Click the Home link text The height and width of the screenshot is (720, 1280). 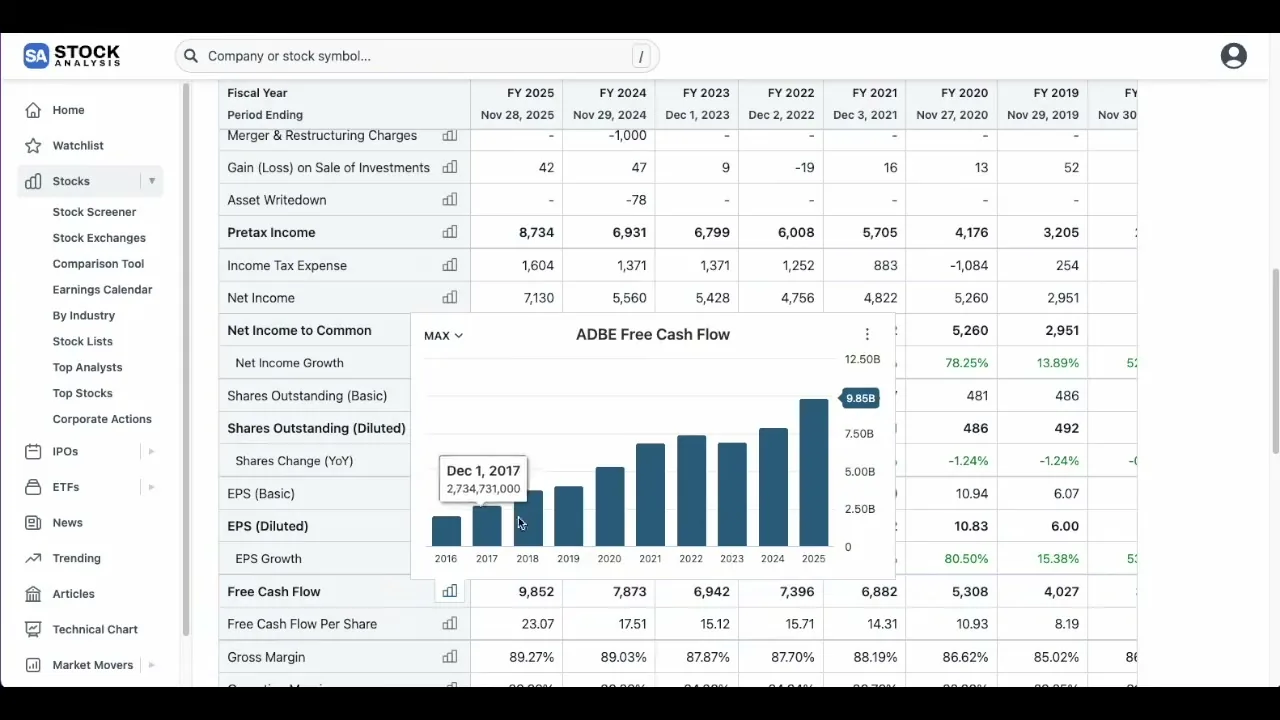68,110
